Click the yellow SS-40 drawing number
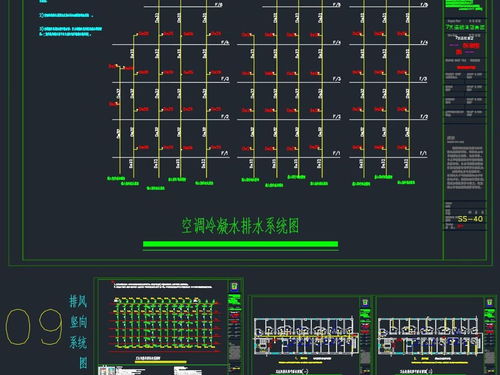Screen dimensions: 500x375 coord(470,219)
